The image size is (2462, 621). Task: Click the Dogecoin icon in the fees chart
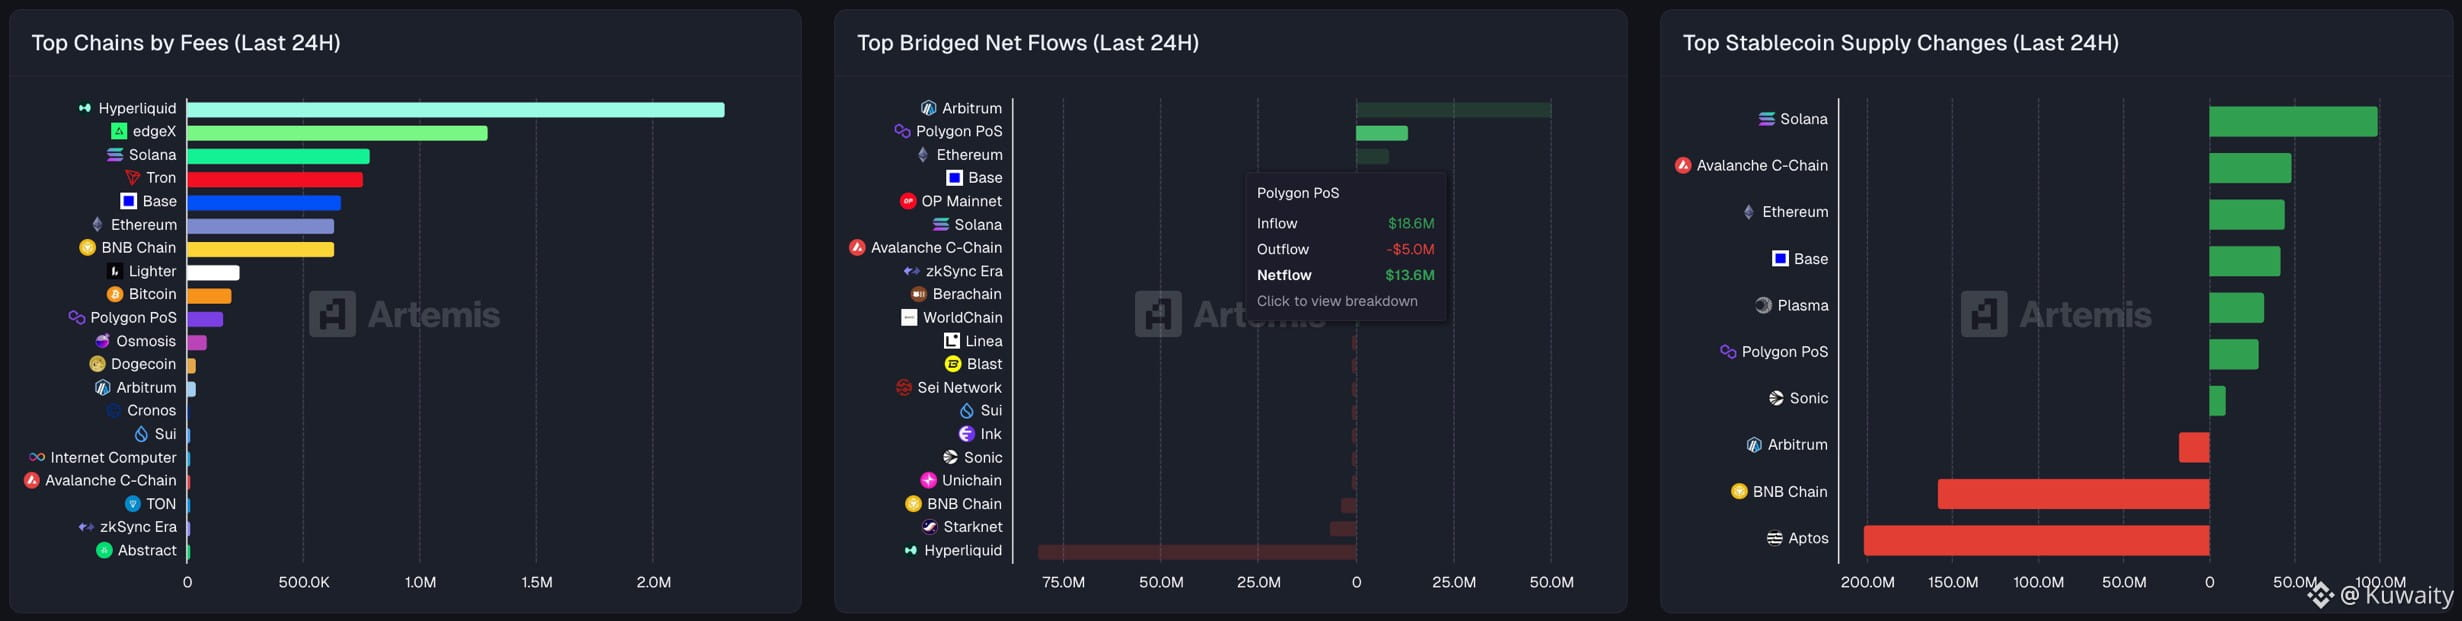coord(97,364)
